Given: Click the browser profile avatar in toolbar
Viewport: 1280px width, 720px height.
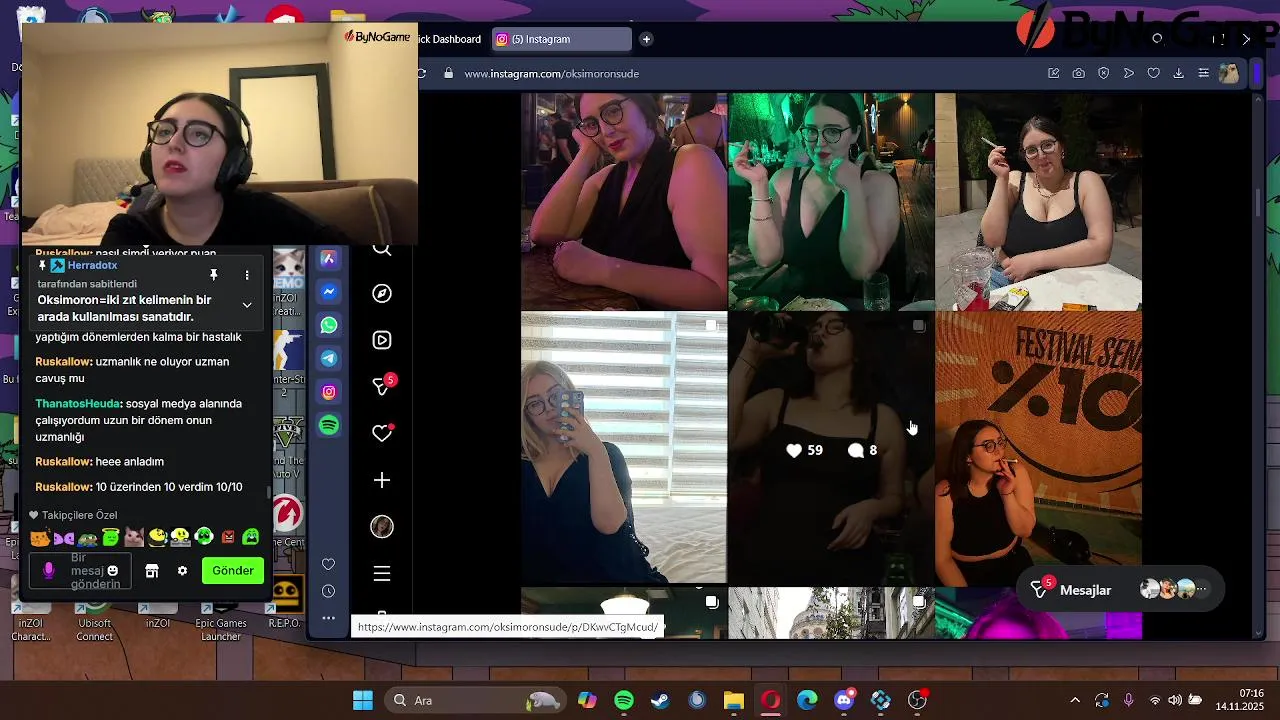Looking at the screenshot, I should [x=1229, y=73].
